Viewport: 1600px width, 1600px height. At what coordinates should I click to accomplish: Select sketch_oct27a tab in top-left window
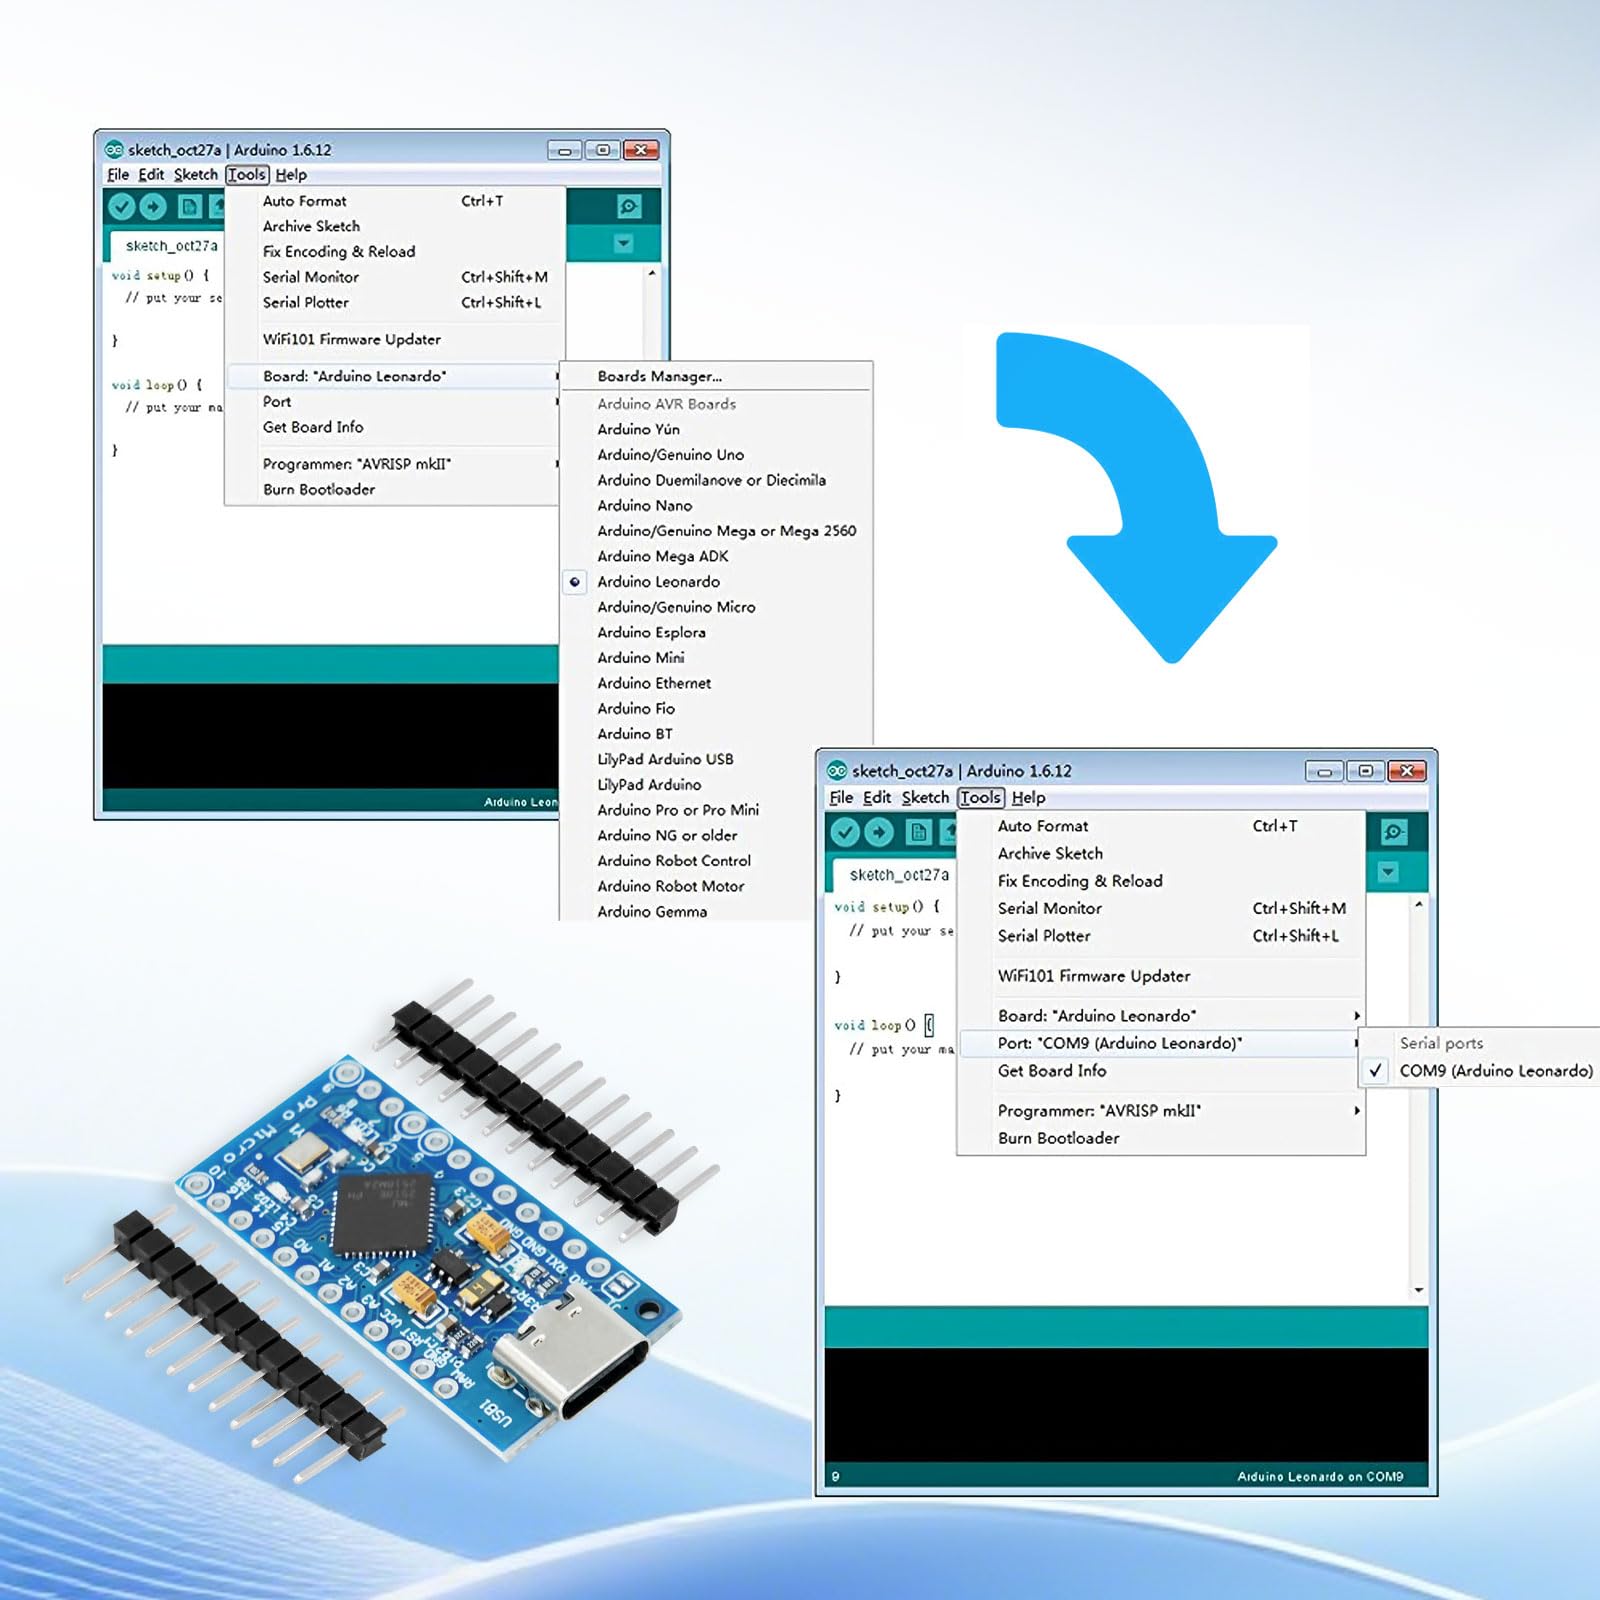tap(165, 245)
